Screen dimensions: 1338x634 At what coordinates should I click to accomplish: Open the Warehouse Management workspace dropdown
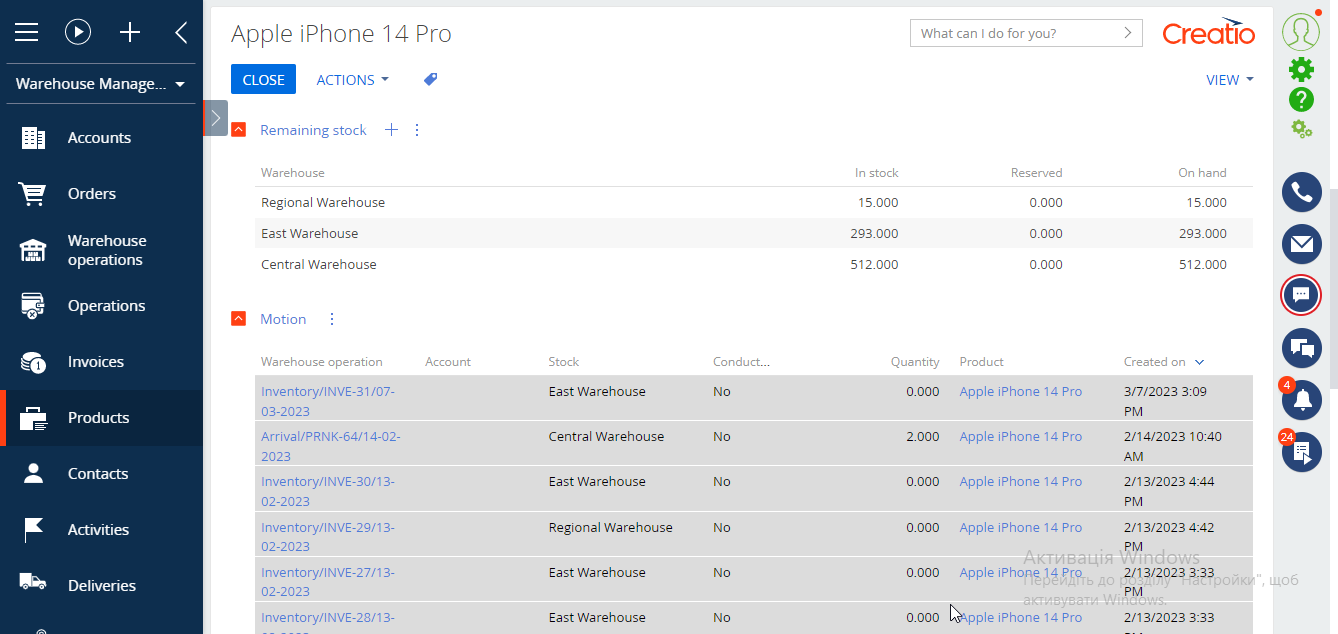pyautogui.click(x=100, y=84)
